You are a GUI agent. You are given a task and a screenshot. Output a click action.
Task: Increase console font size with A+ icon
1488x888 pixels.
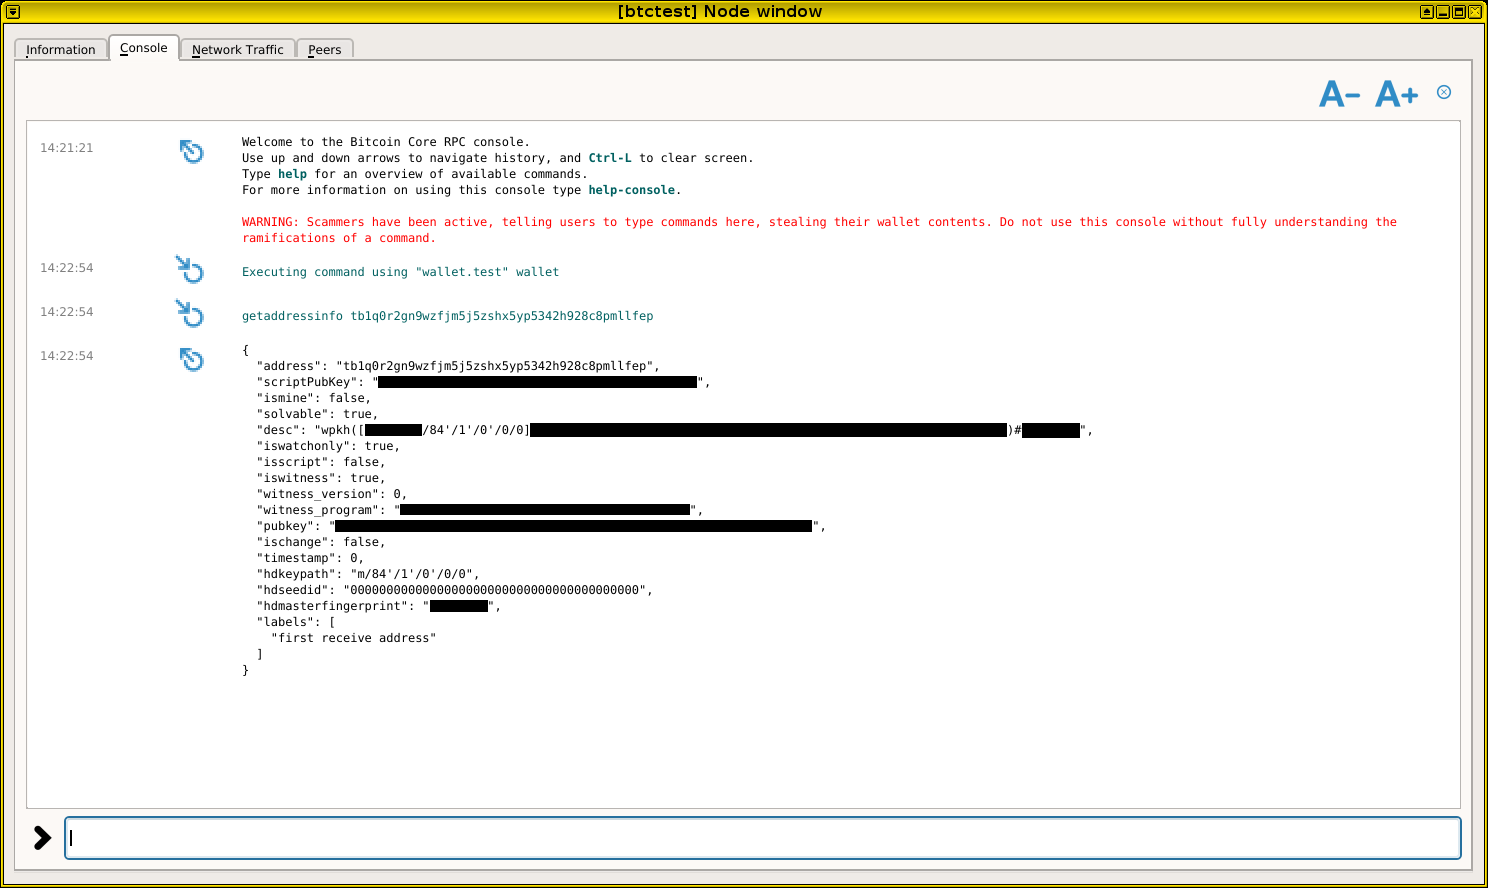pos(1396,94)
